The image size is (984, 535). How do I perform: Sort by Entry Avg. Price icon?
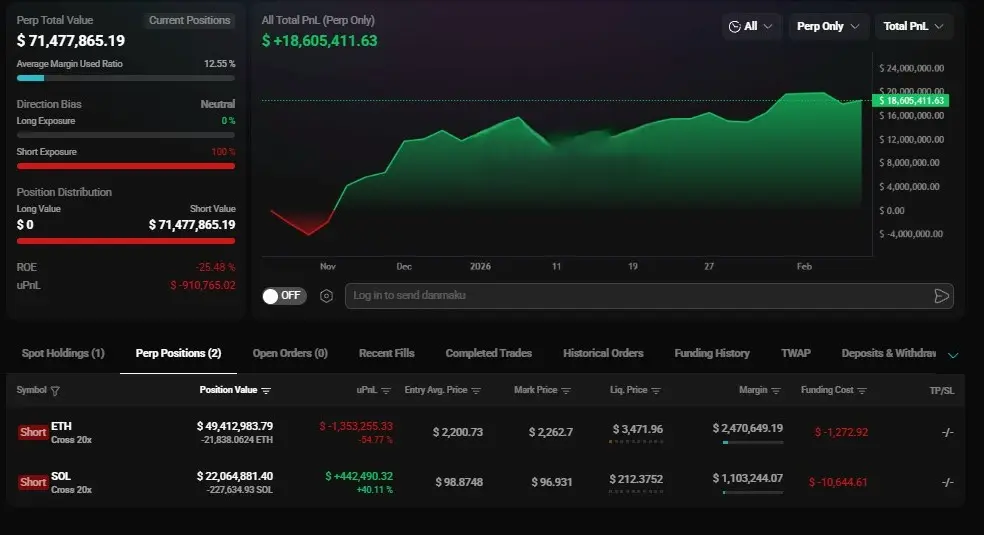click(476, 391)
